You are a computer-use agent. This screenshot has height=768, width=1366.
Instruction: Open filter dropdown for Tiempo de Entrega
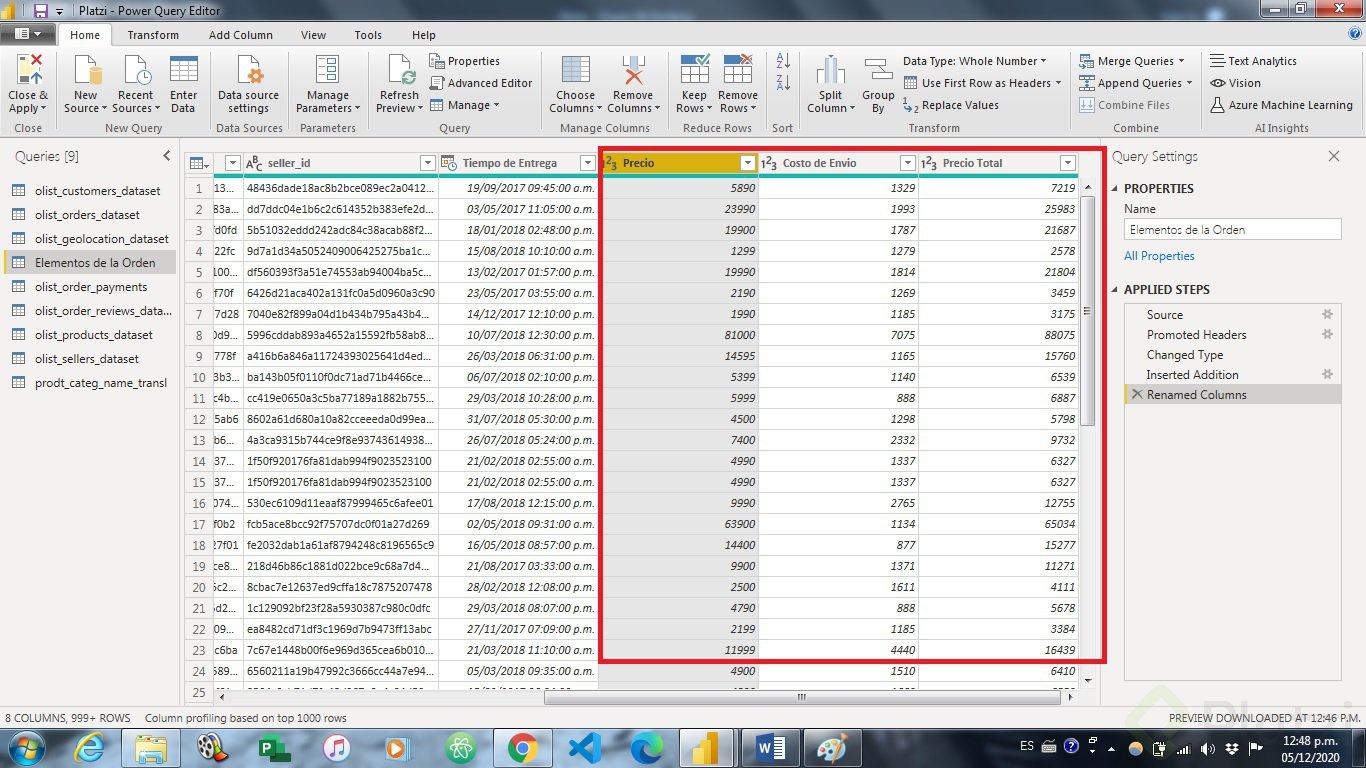(588, 163)
